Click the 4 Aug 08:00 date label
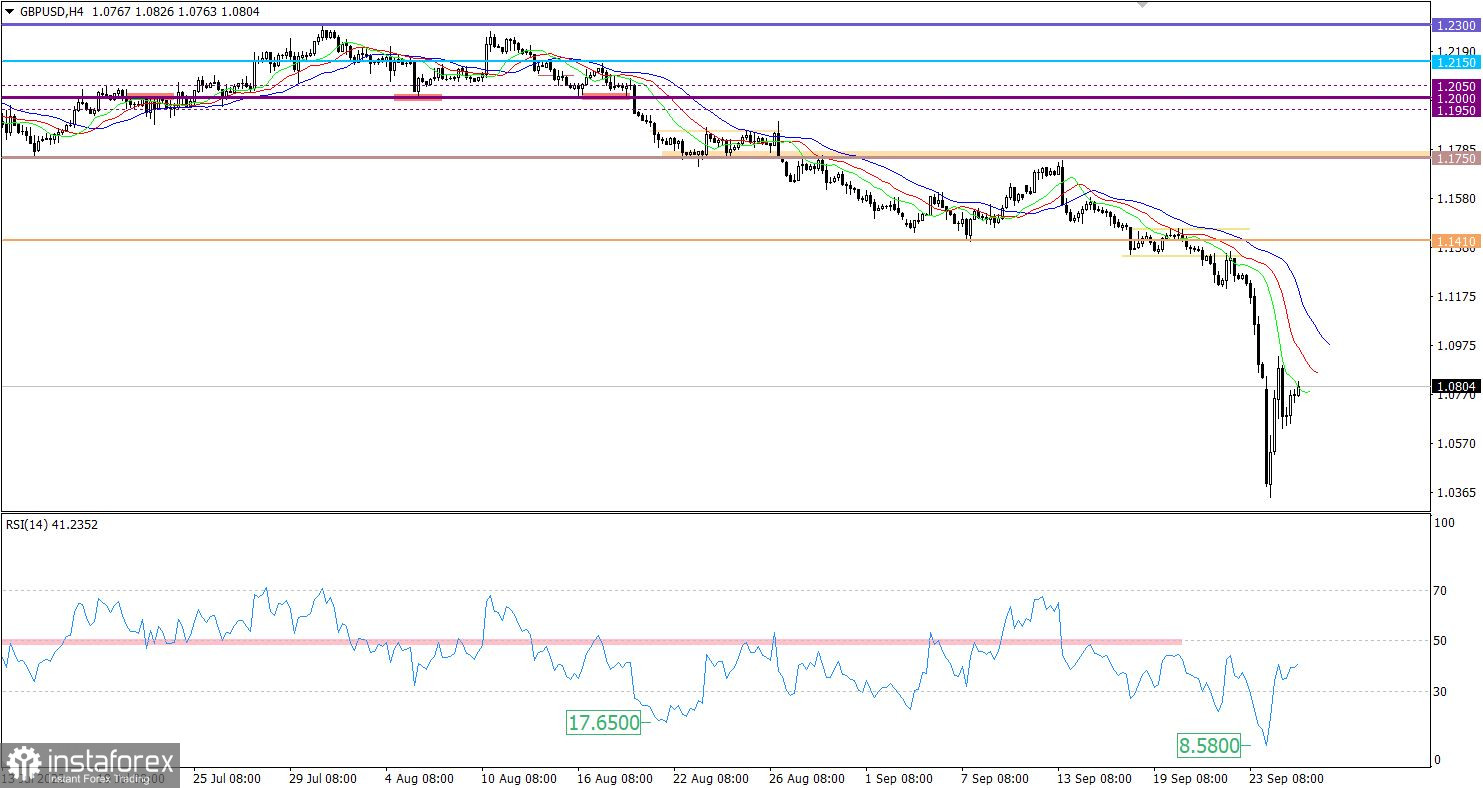 [421, 777]
